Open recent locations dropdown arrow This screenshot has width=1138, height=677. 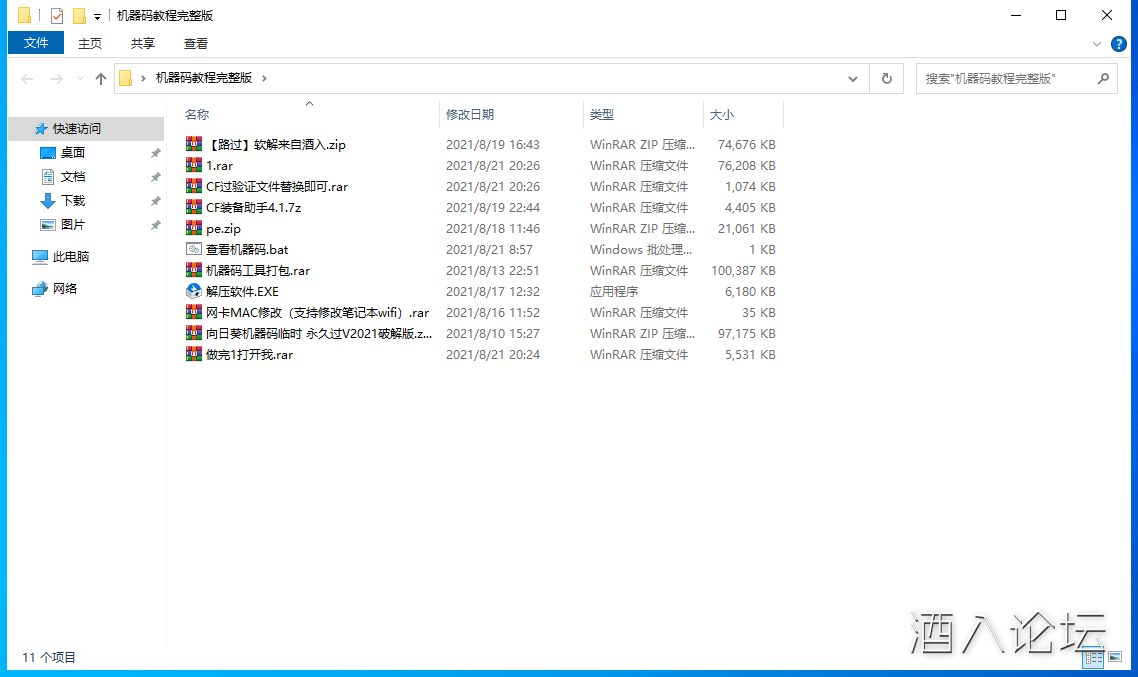pos(80,78)
